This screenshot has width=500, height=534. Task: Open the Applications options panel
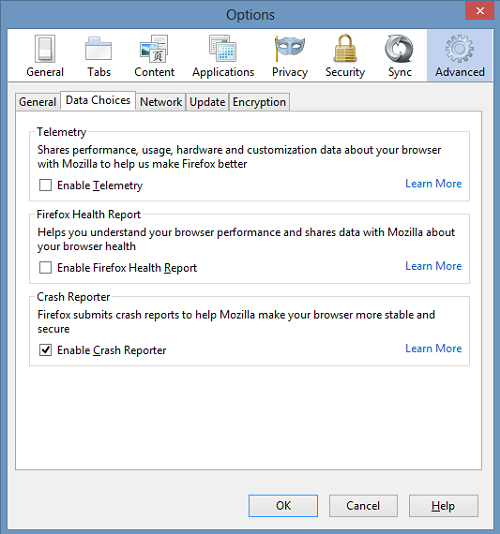point(223,56)
